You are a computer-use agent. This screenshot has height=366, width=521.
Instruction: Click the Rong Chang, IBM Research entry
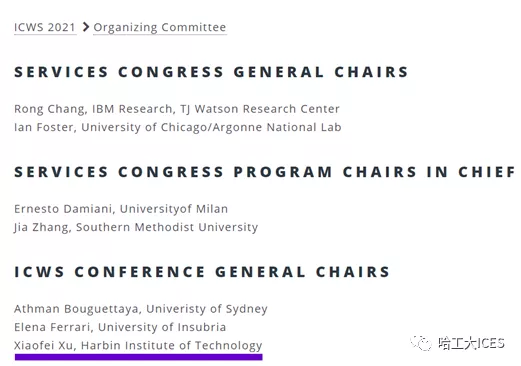(177, 109)
